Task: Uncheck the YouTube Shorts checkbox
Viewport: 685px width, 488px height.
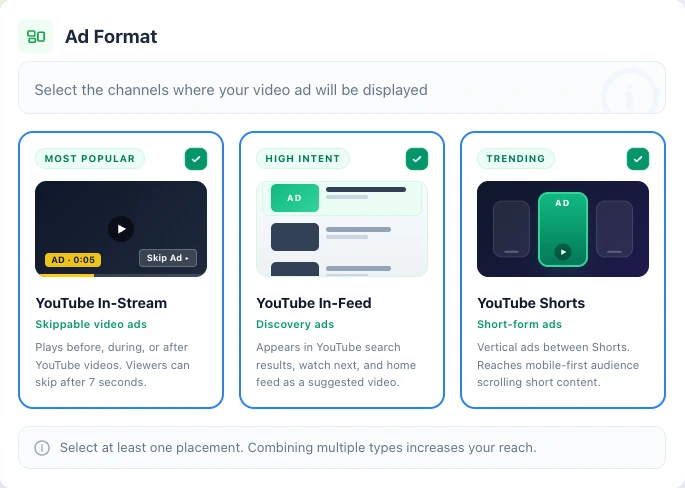Action: pyautogui.click(x=638, y=159)
